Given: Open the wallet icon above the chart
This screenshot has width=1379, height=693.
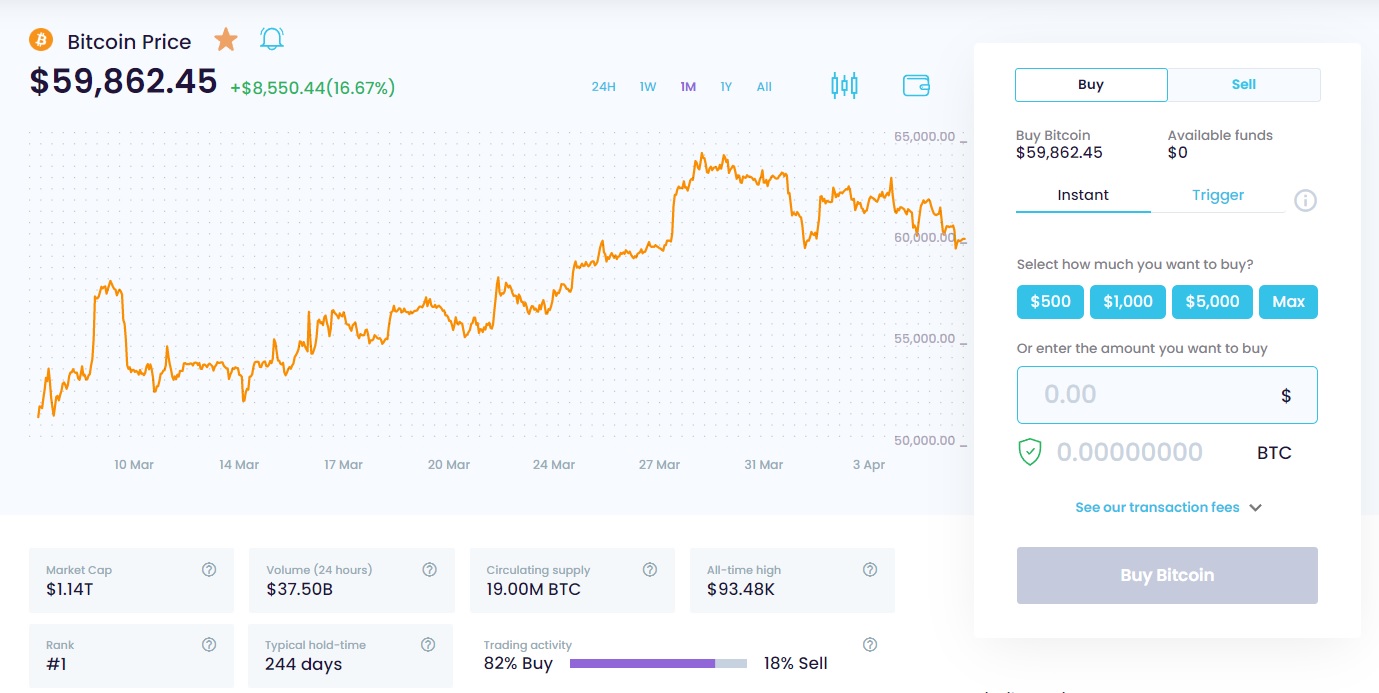Looking at the screenshot, I should [x=917, y=85].
